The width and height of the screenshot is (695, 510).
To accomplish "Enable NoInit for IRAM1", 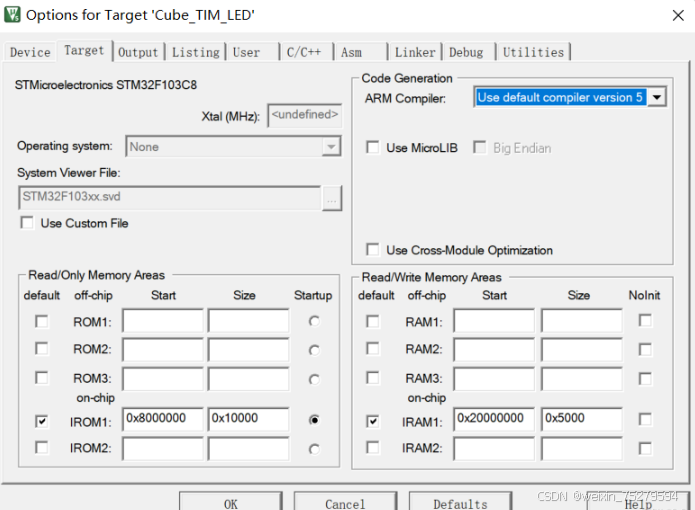I will 645,419.
